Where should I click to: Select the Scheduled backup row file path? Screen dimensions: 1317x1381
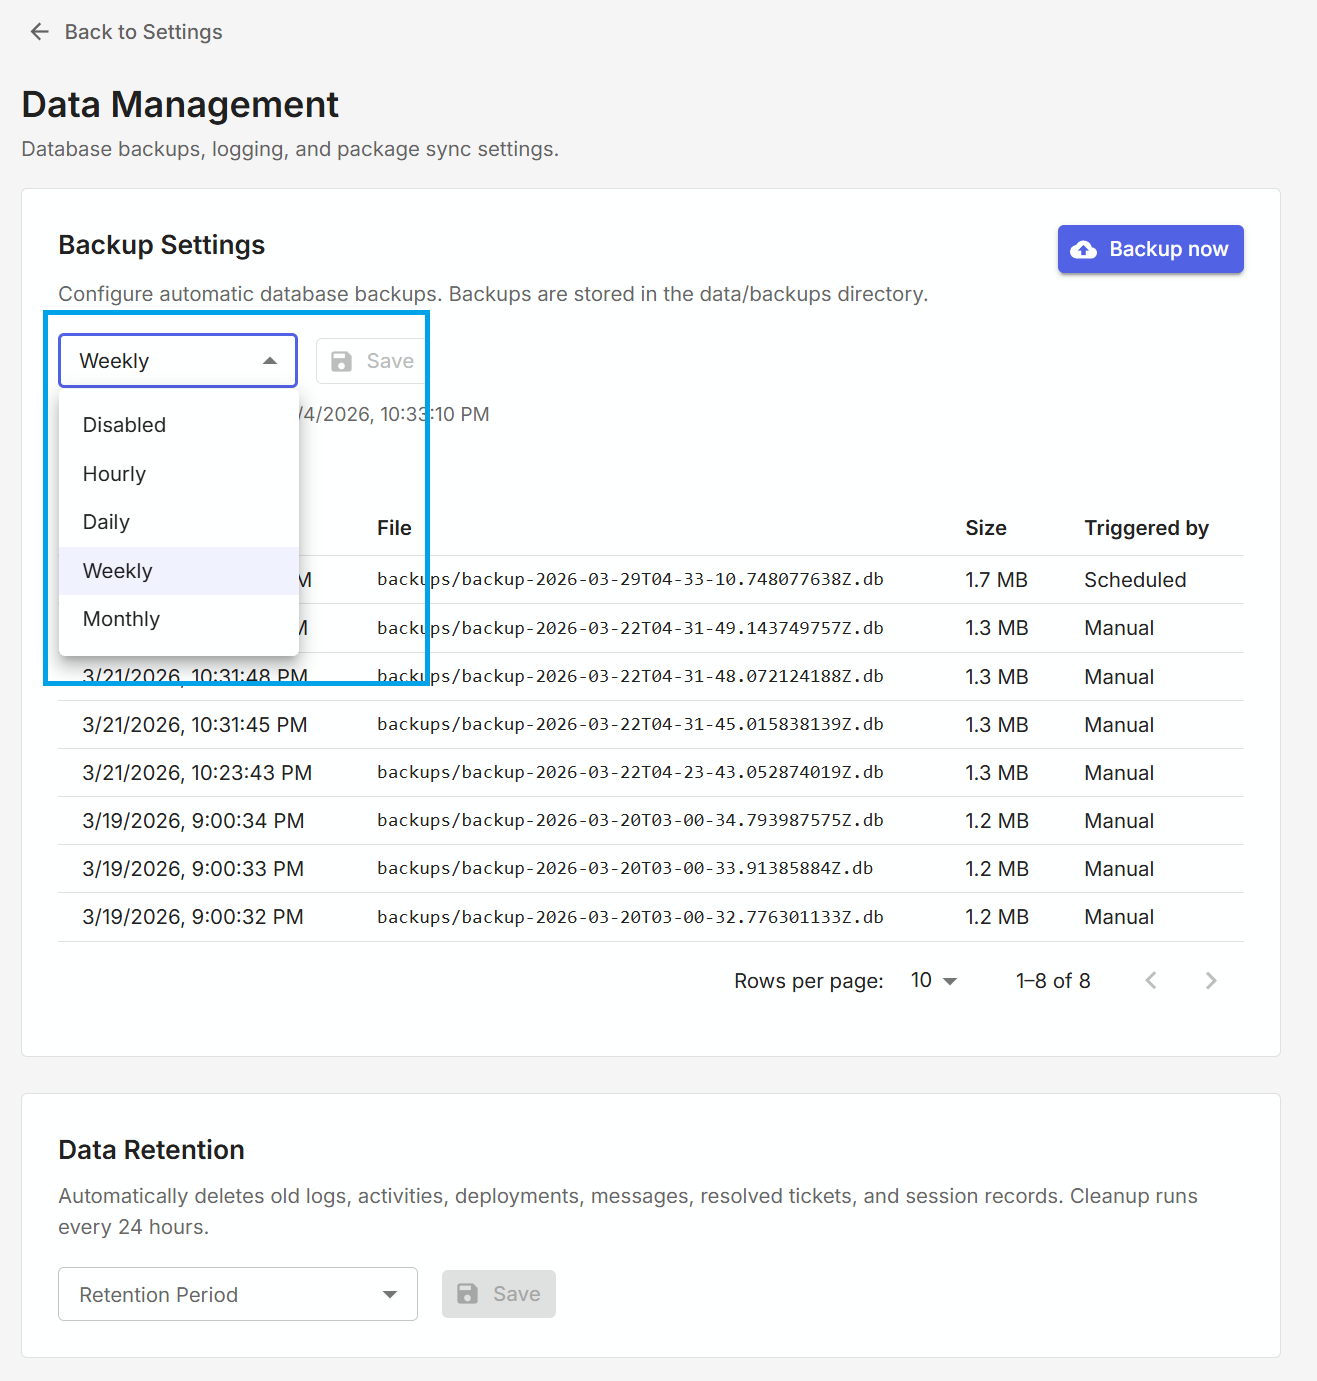click(630, 580)
